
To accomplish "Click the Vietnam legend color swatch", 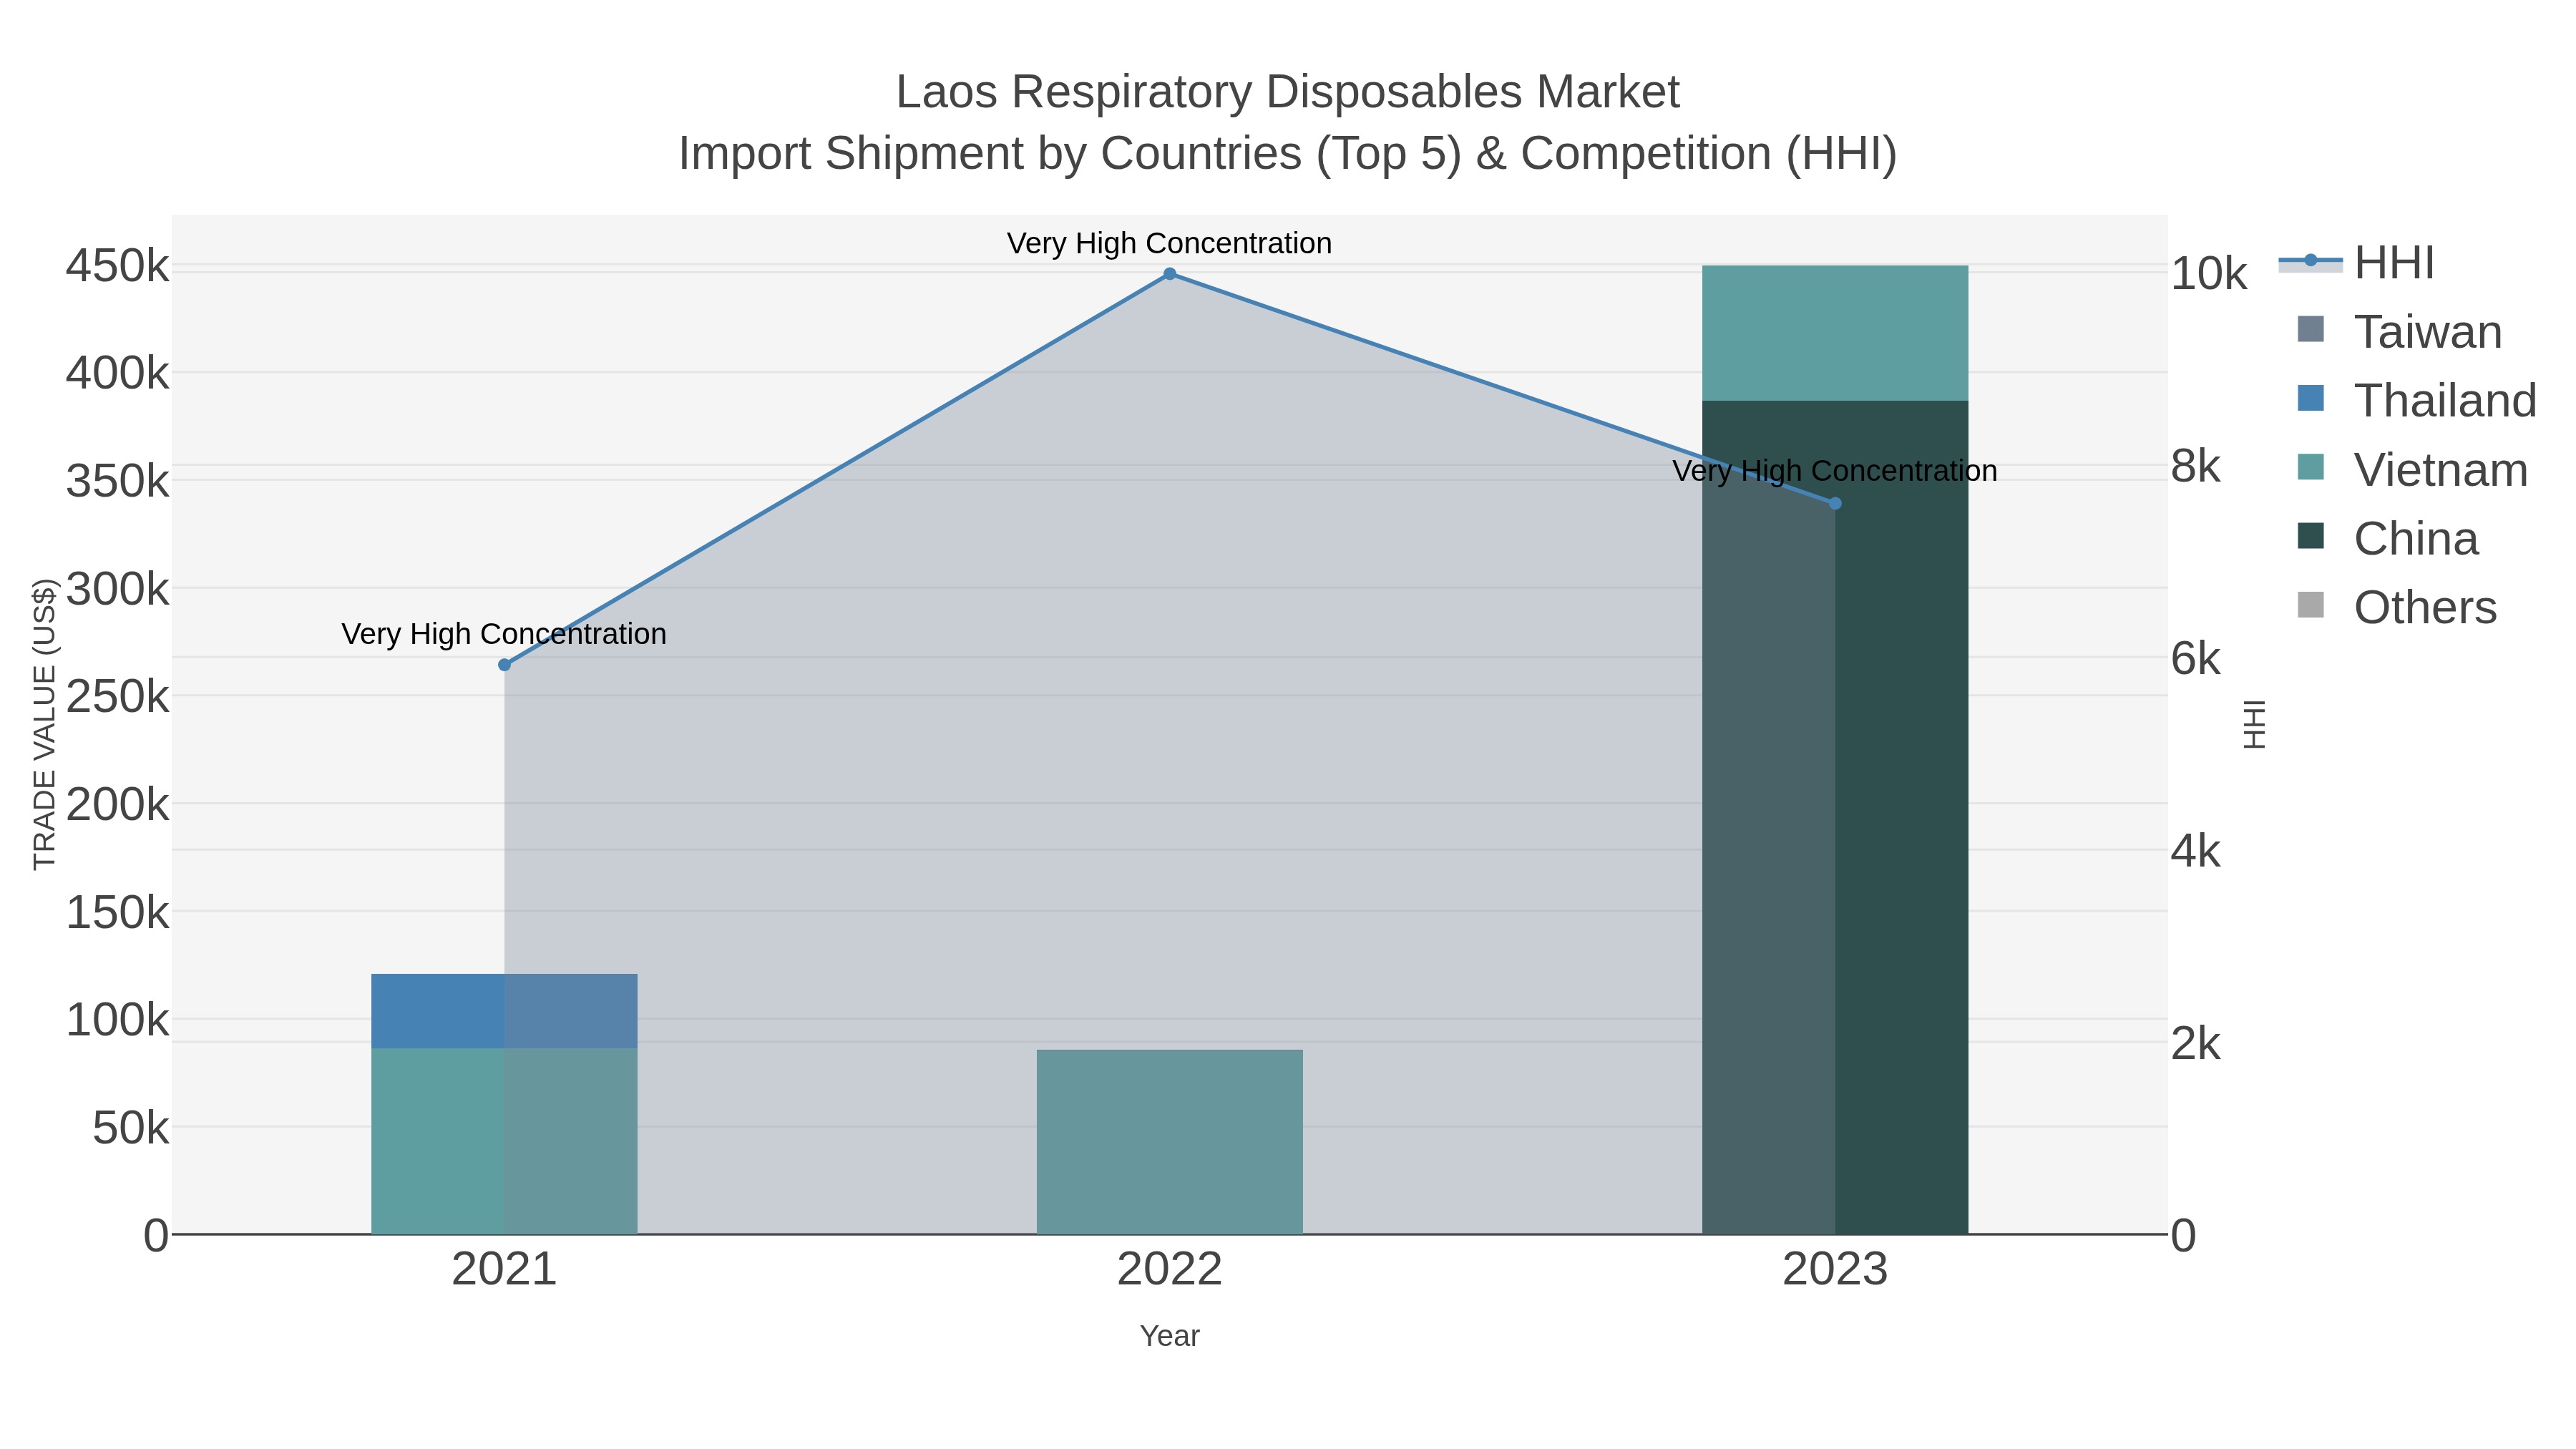I will [2311, 467].
